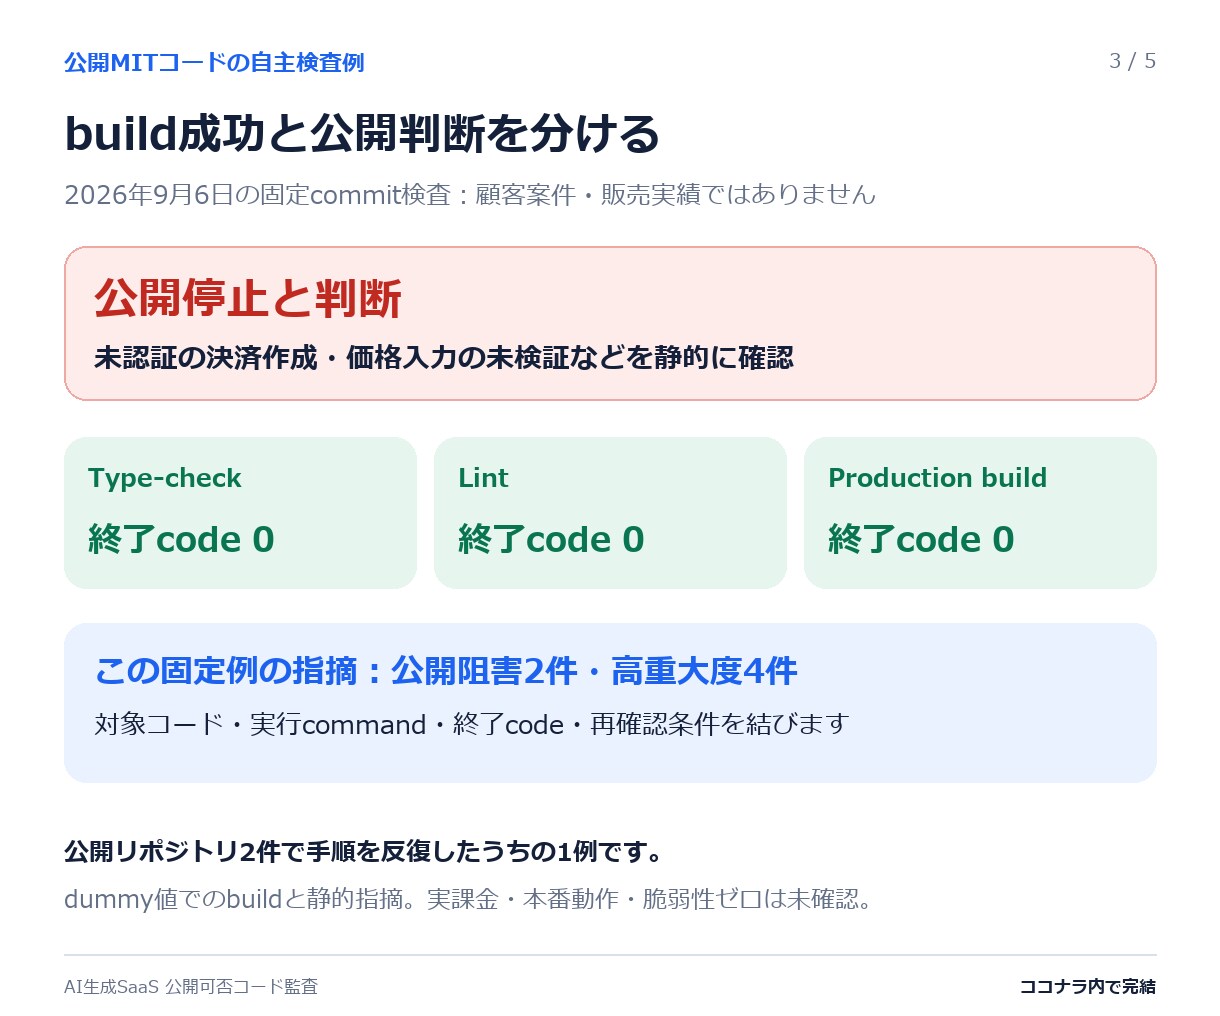Click the Production build card label
This screenshot has width=1220, height=1016.
pyautogui.click(x=937, y=478)
